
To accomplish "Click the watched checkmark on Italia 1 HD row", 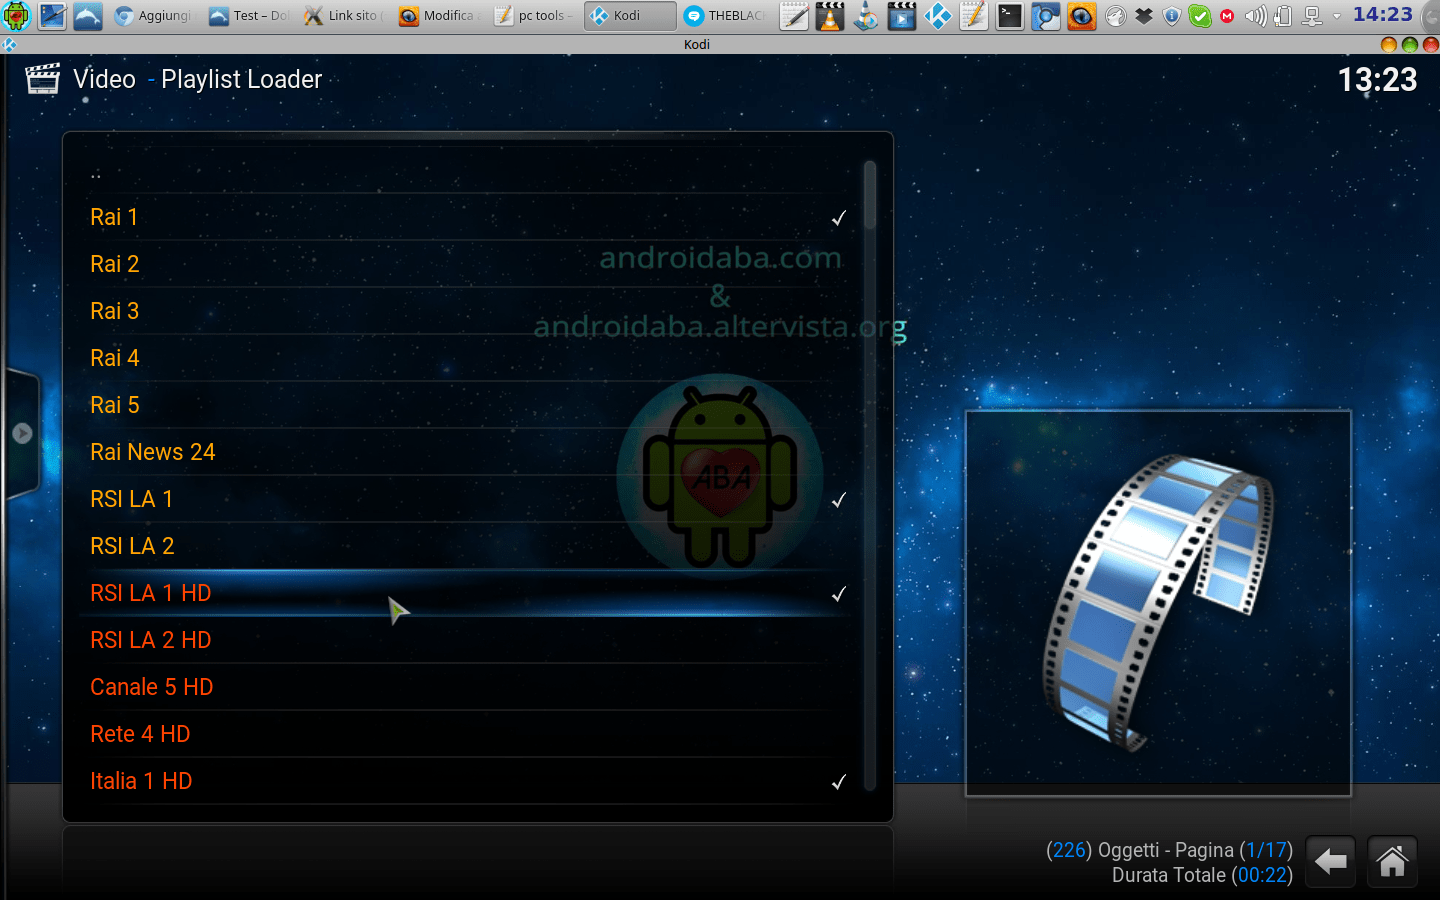I will pyautogui.click(x=839, y=782).
